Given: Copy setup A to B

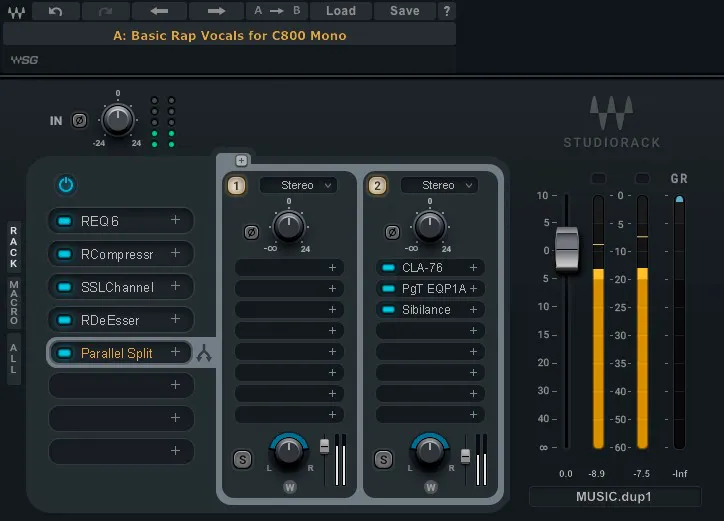Looking at the screenshot, I should click(x=277, y=11).
